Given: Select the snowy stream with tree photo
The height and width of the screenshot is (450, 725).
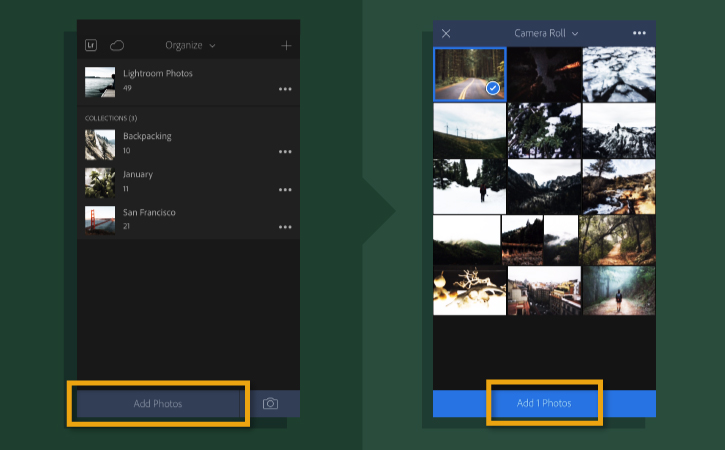Looking at the screenshot, I should pyautogui.click(x=619, y=186).
